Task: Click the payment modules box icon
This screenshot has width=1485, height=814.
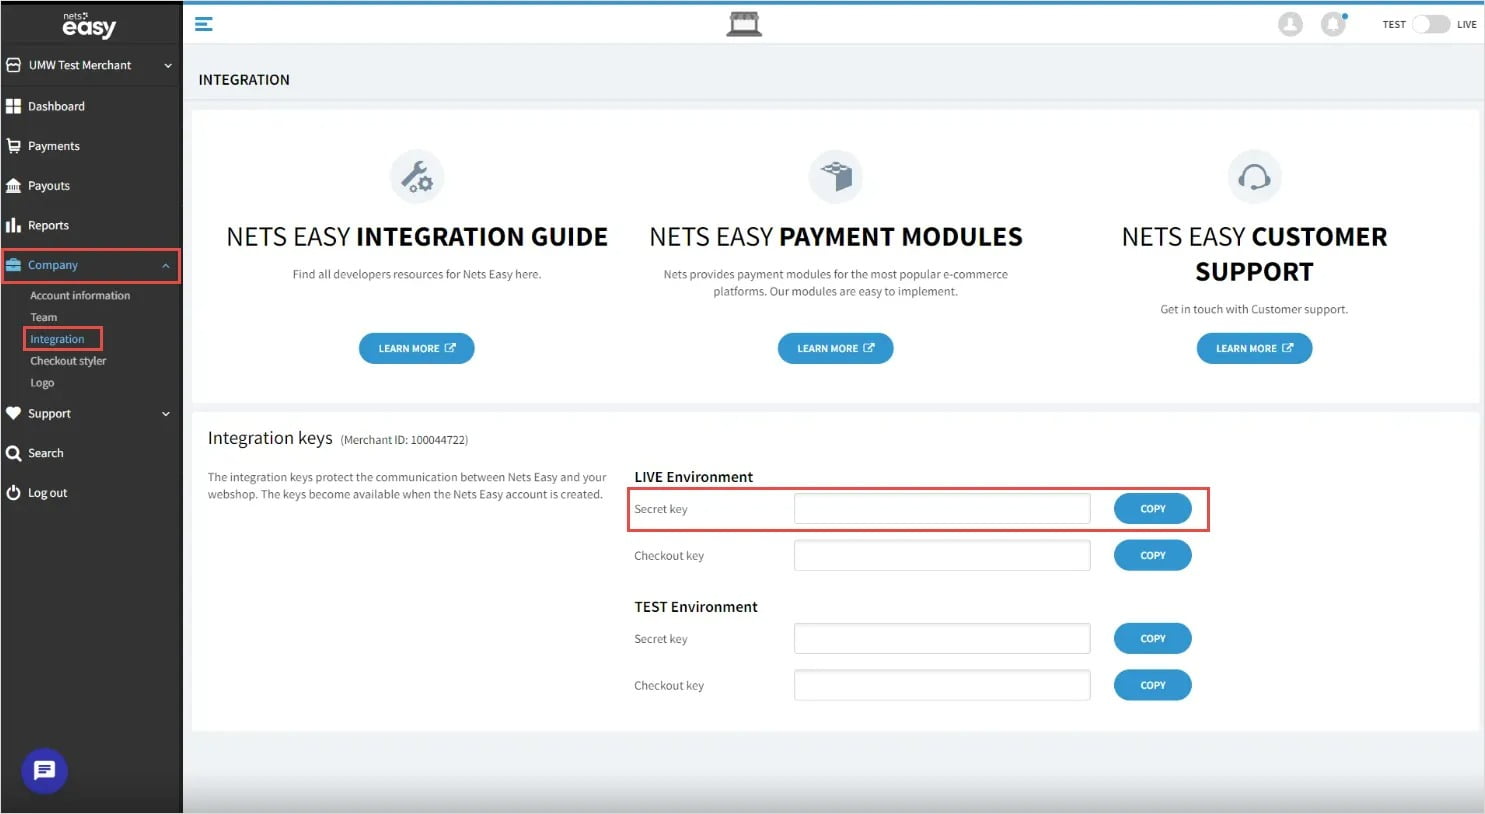Action: pyautogui.click(x=836, y=177)
